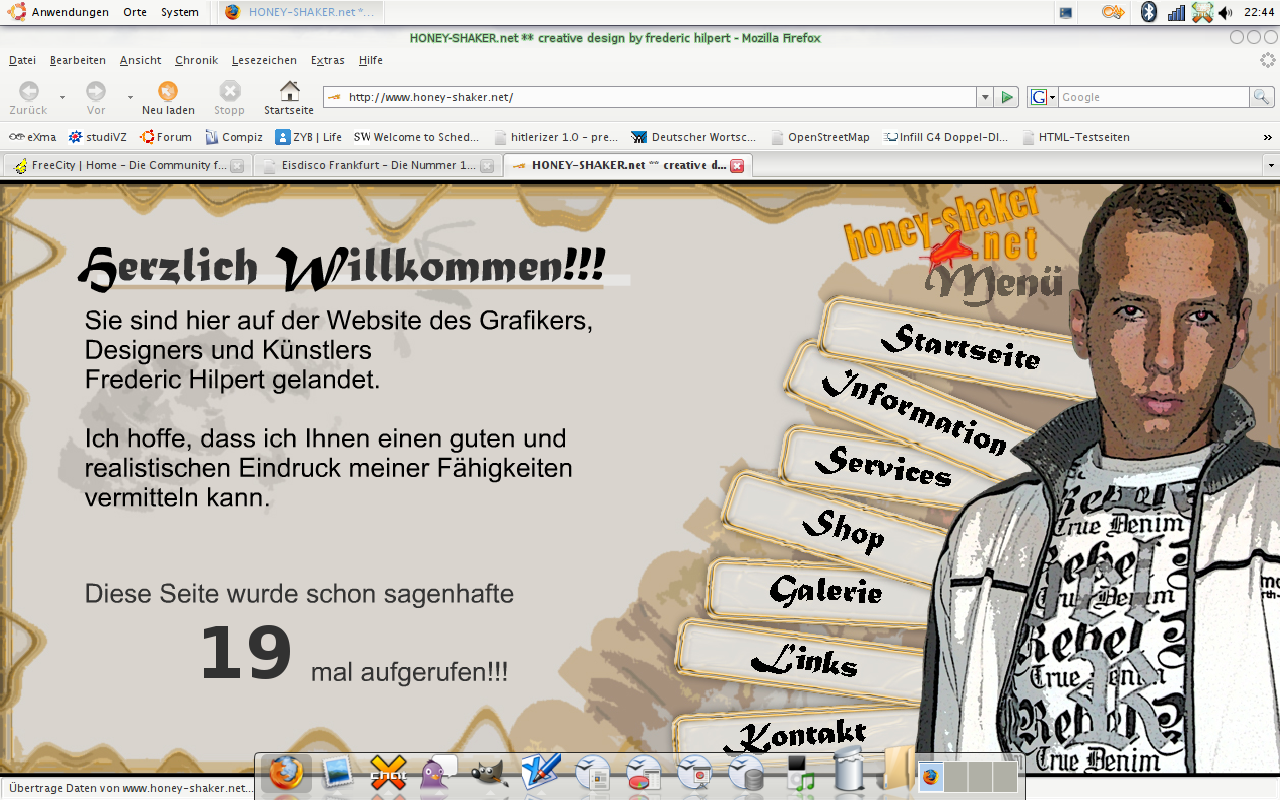Click the Galerie link in website menu
This screenshot has height=800, width=1280.
[x=826, y=591]
